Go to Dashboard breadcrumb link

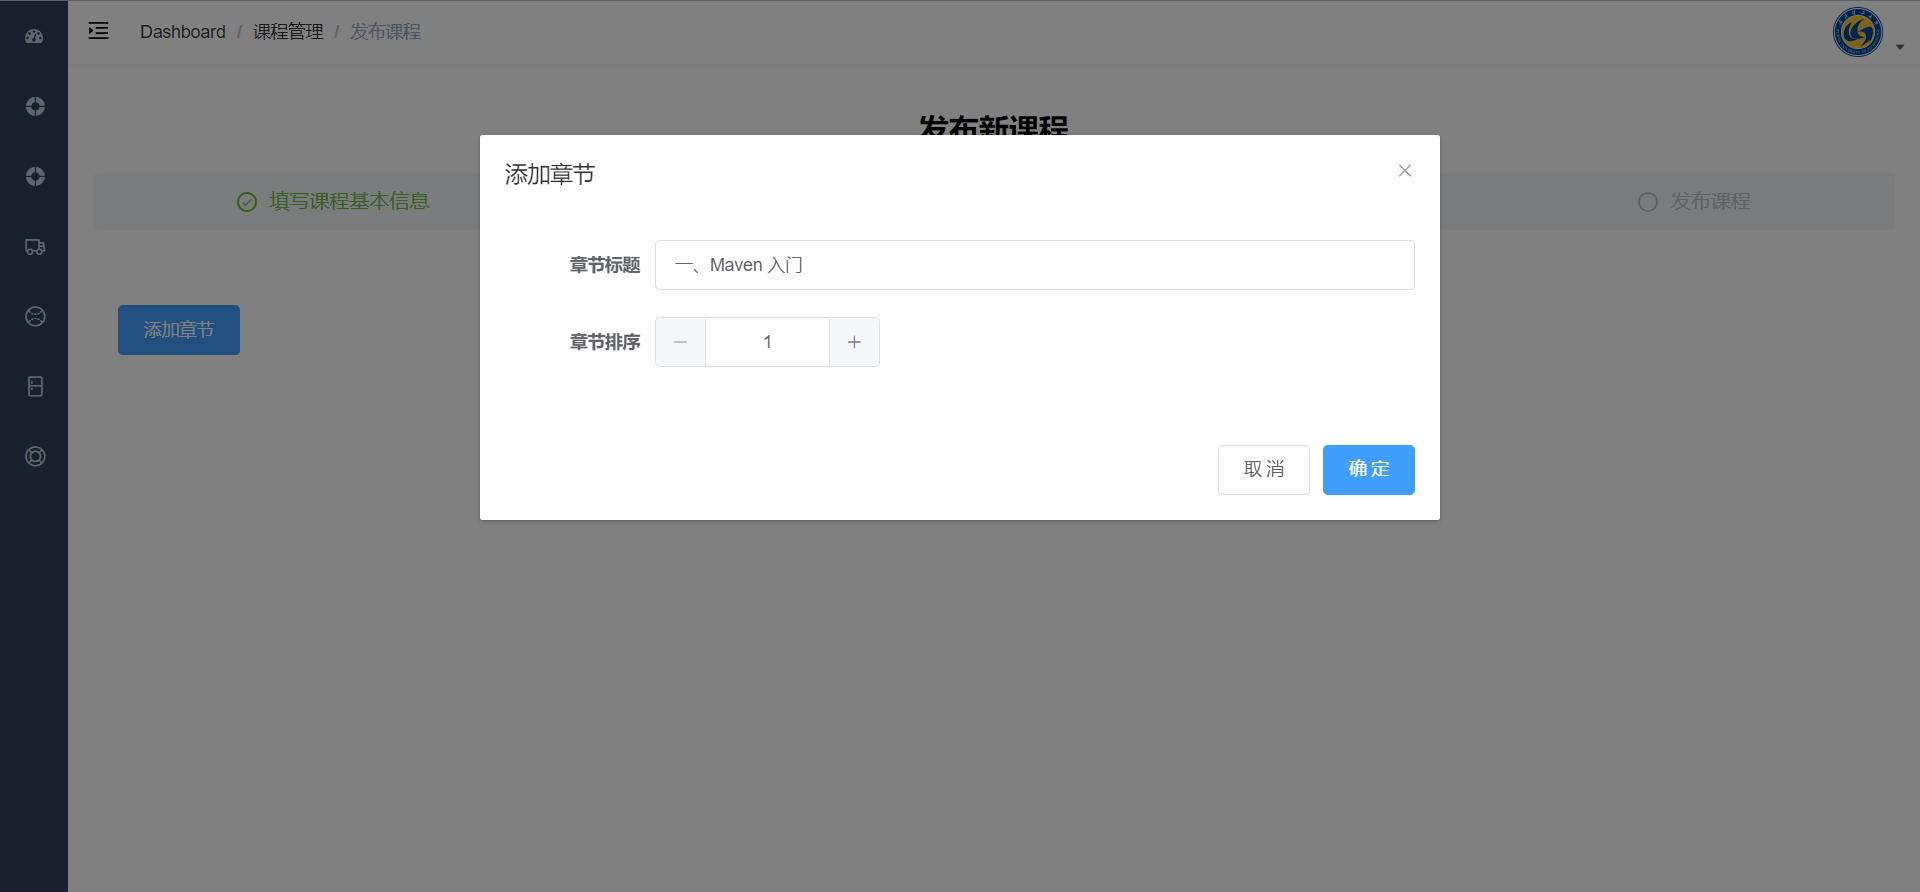[183, 32]
